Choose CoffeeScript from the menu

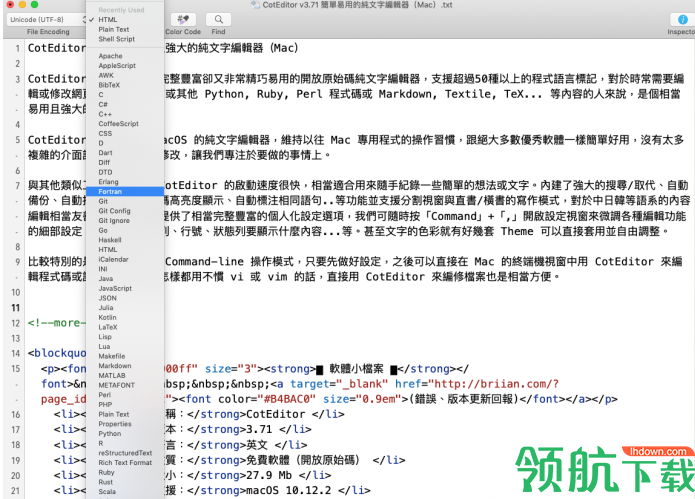pyautogui.click(x=118, y=124)
